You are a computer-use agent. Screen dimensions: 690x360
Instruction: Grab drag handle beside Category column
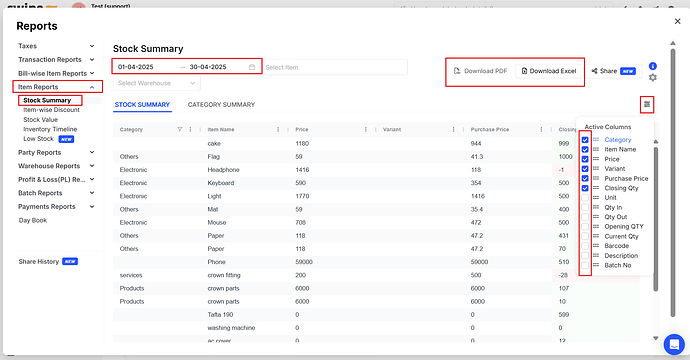[596, 140]
